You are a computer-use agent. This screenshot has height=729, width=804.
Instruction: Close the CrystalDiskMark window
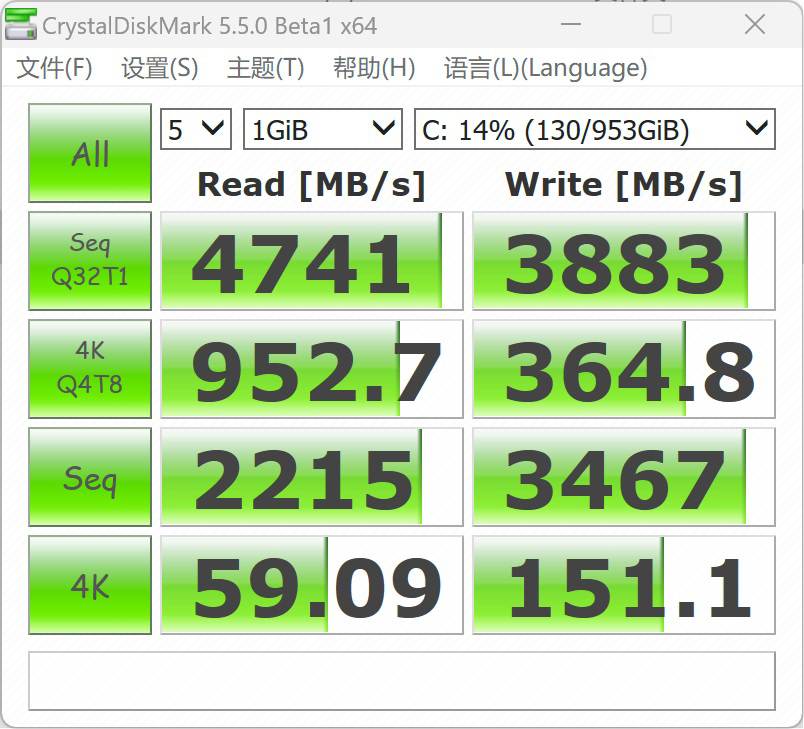pyautogui.click(x=755, y=24)
